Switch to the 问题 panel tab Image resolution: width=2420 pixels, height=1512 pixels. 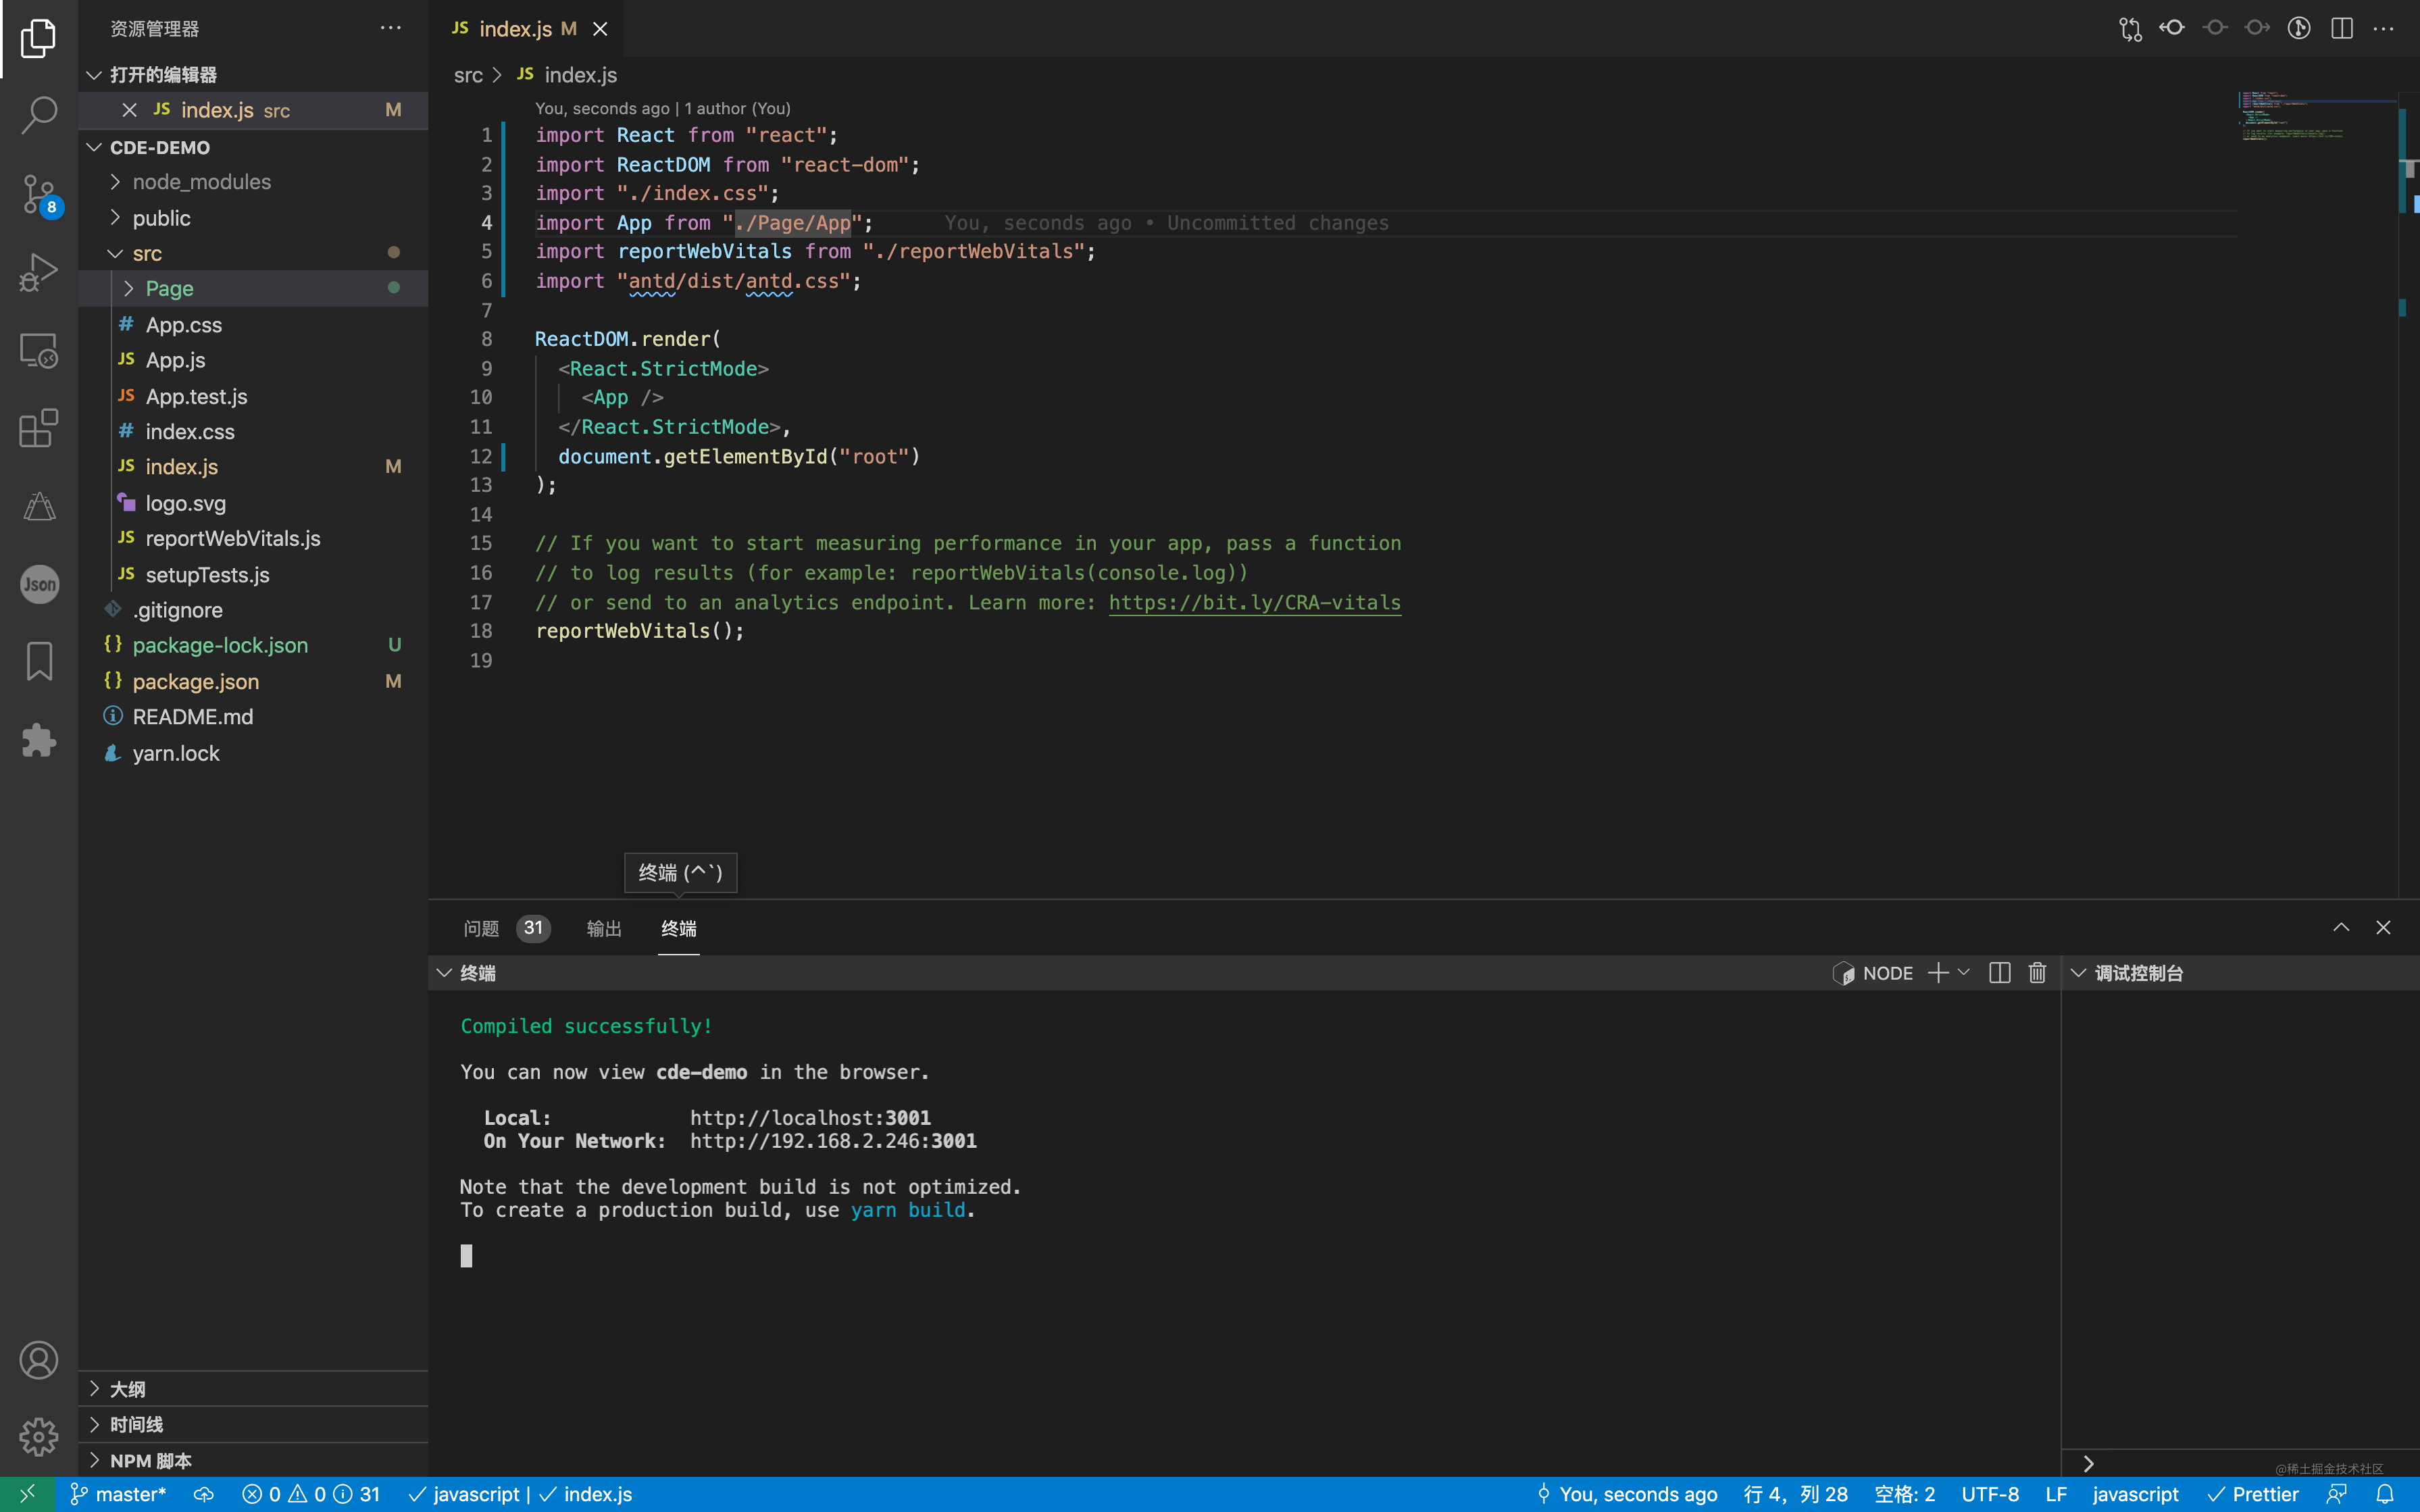481,929
